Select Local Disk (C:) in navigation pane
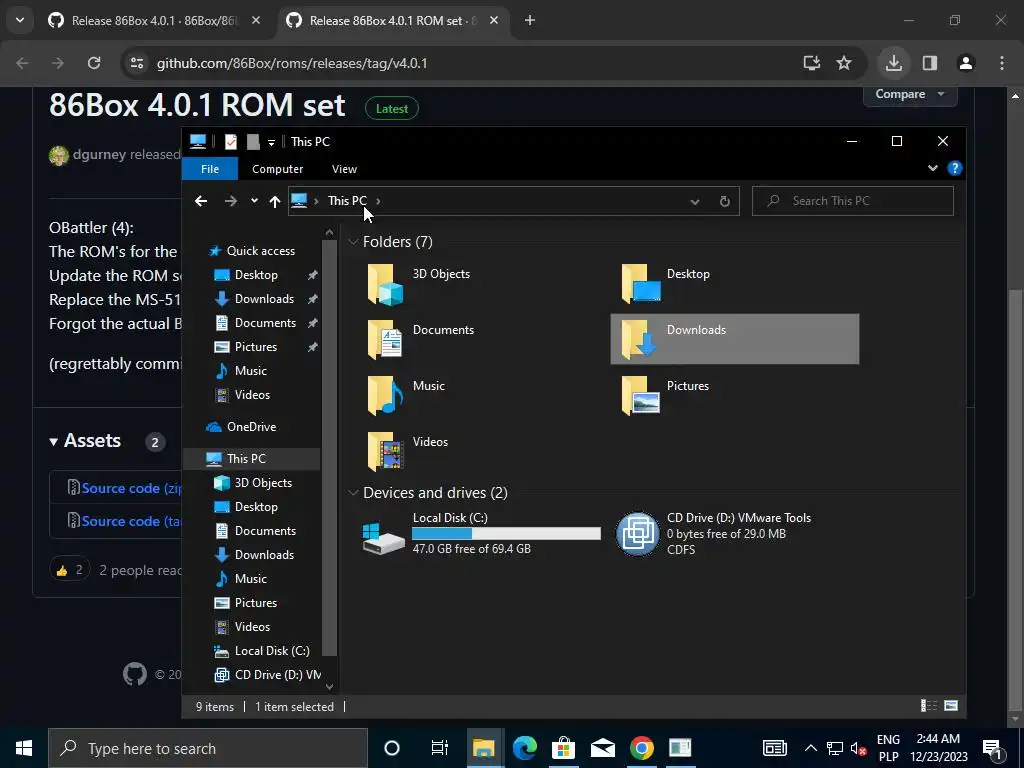Screen dimensions: 1024x768 click(x=272, y=651)
